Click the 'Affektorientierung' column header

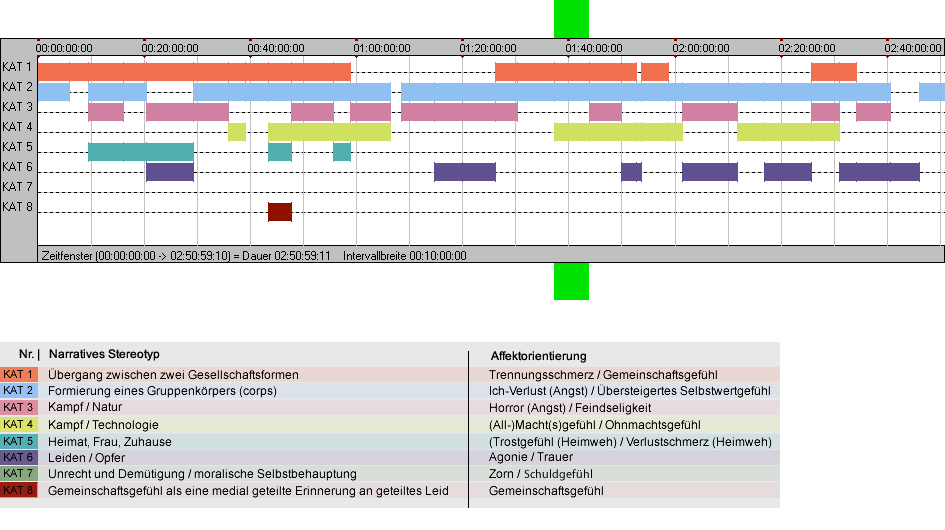coord(539,356)
